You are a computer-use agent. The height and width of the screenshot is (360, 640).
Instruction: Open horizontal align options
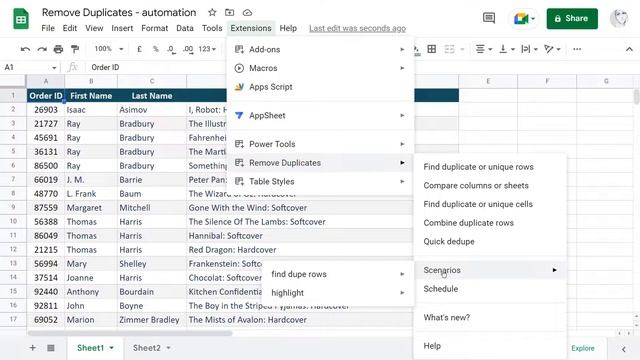pyautogui.click(x=484, y=49)
